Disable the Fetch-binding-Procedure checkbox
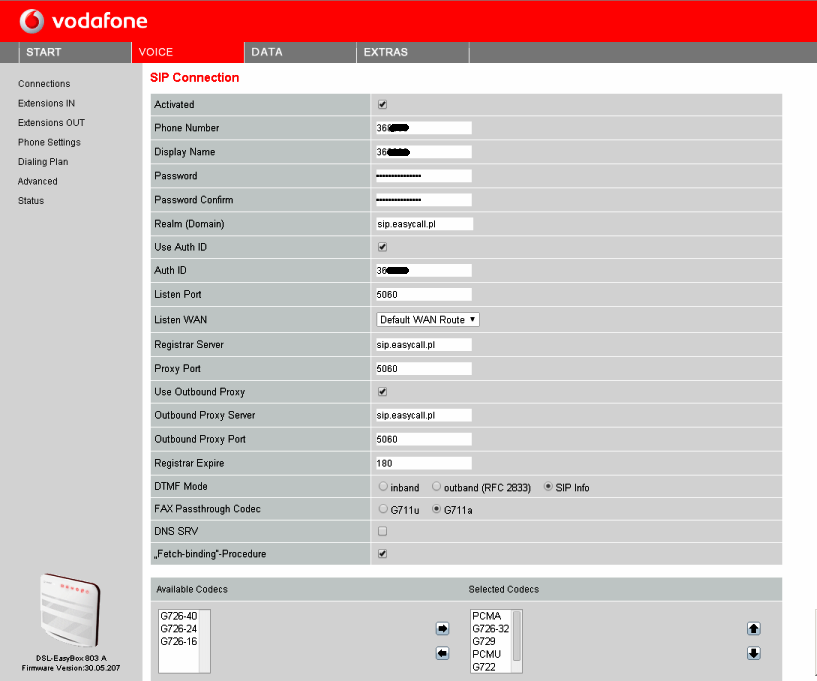The image size is (817, 681). pyautogui.click(x=381, y=553)
